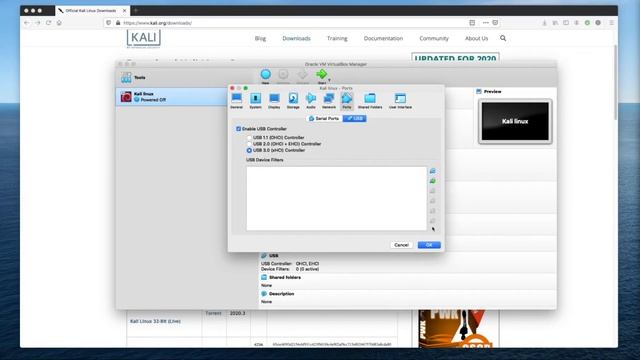This screenshot has width=640, height=360.
Task: Select Kali linux VM in machine list
Action: point(172,97)
